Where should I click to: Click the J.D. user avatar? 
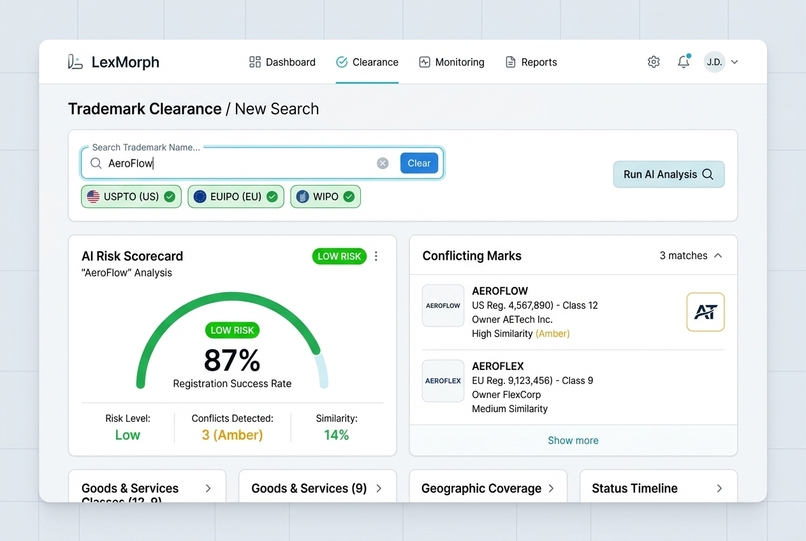714,62
